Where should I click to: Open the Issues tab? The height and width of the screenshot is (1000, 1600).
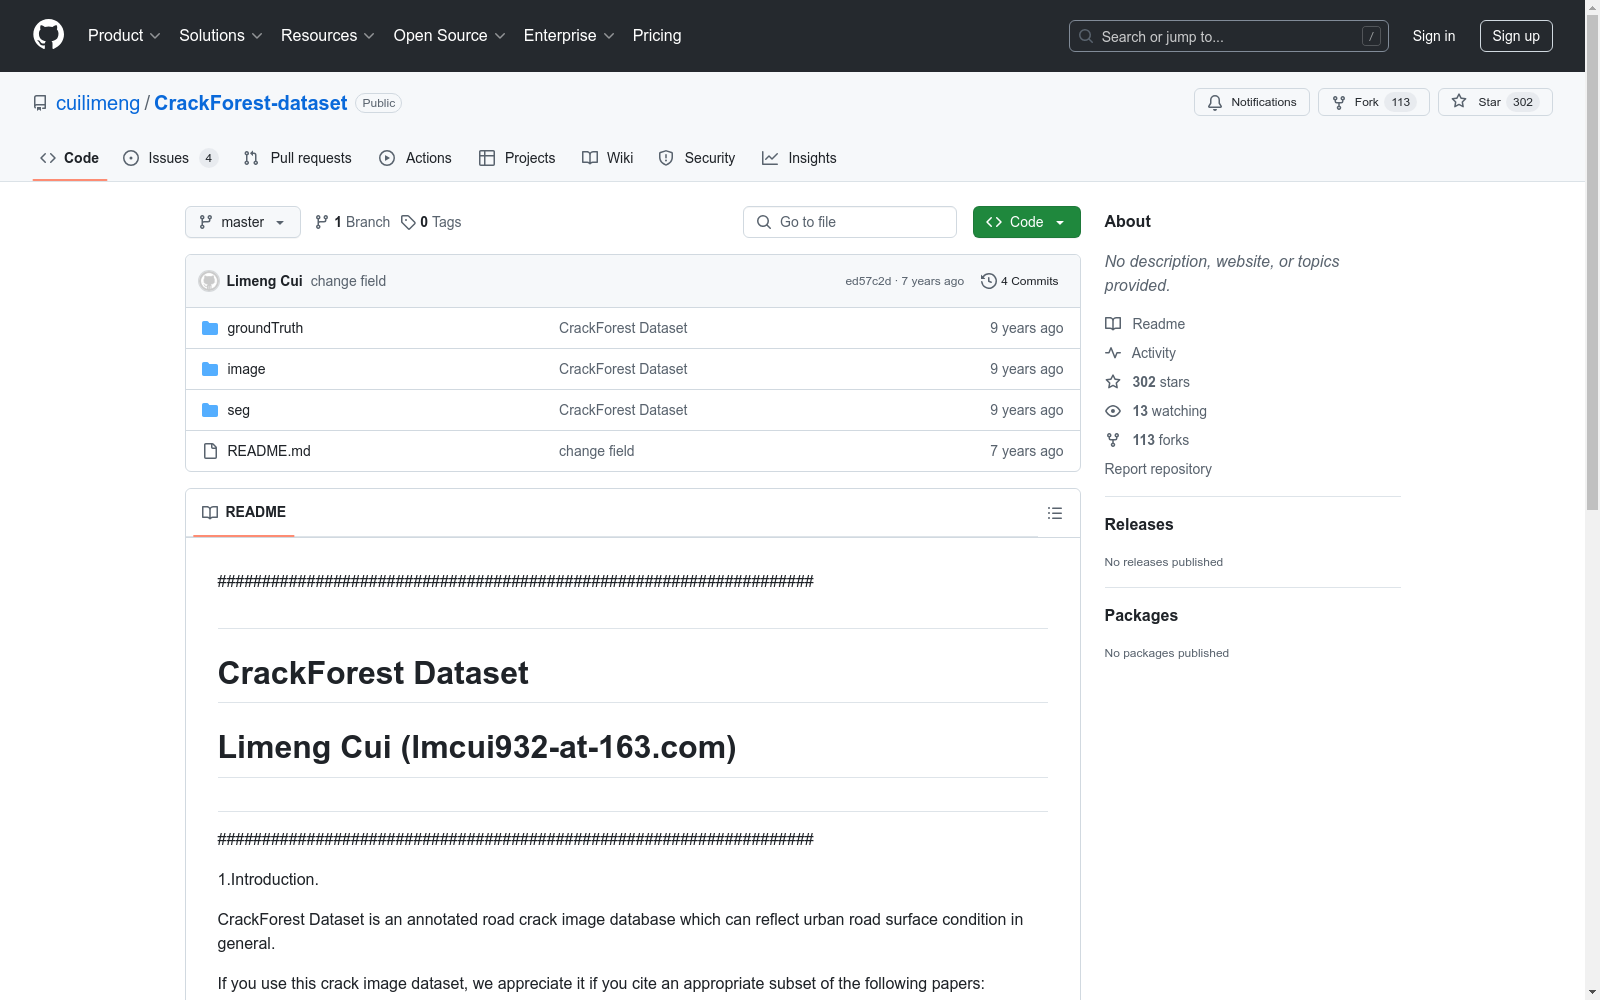coord(170,158)
